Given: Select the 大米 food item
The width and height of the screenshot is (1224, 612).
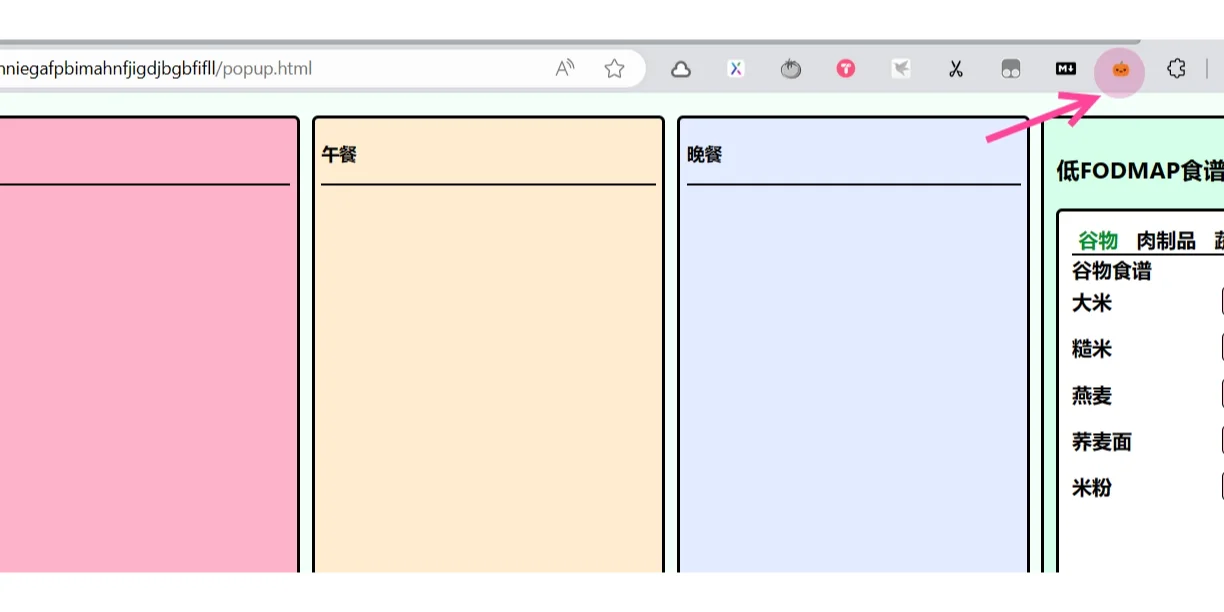Looking at the screenshot, I should pyautogui.click(x=1092, y=303).
